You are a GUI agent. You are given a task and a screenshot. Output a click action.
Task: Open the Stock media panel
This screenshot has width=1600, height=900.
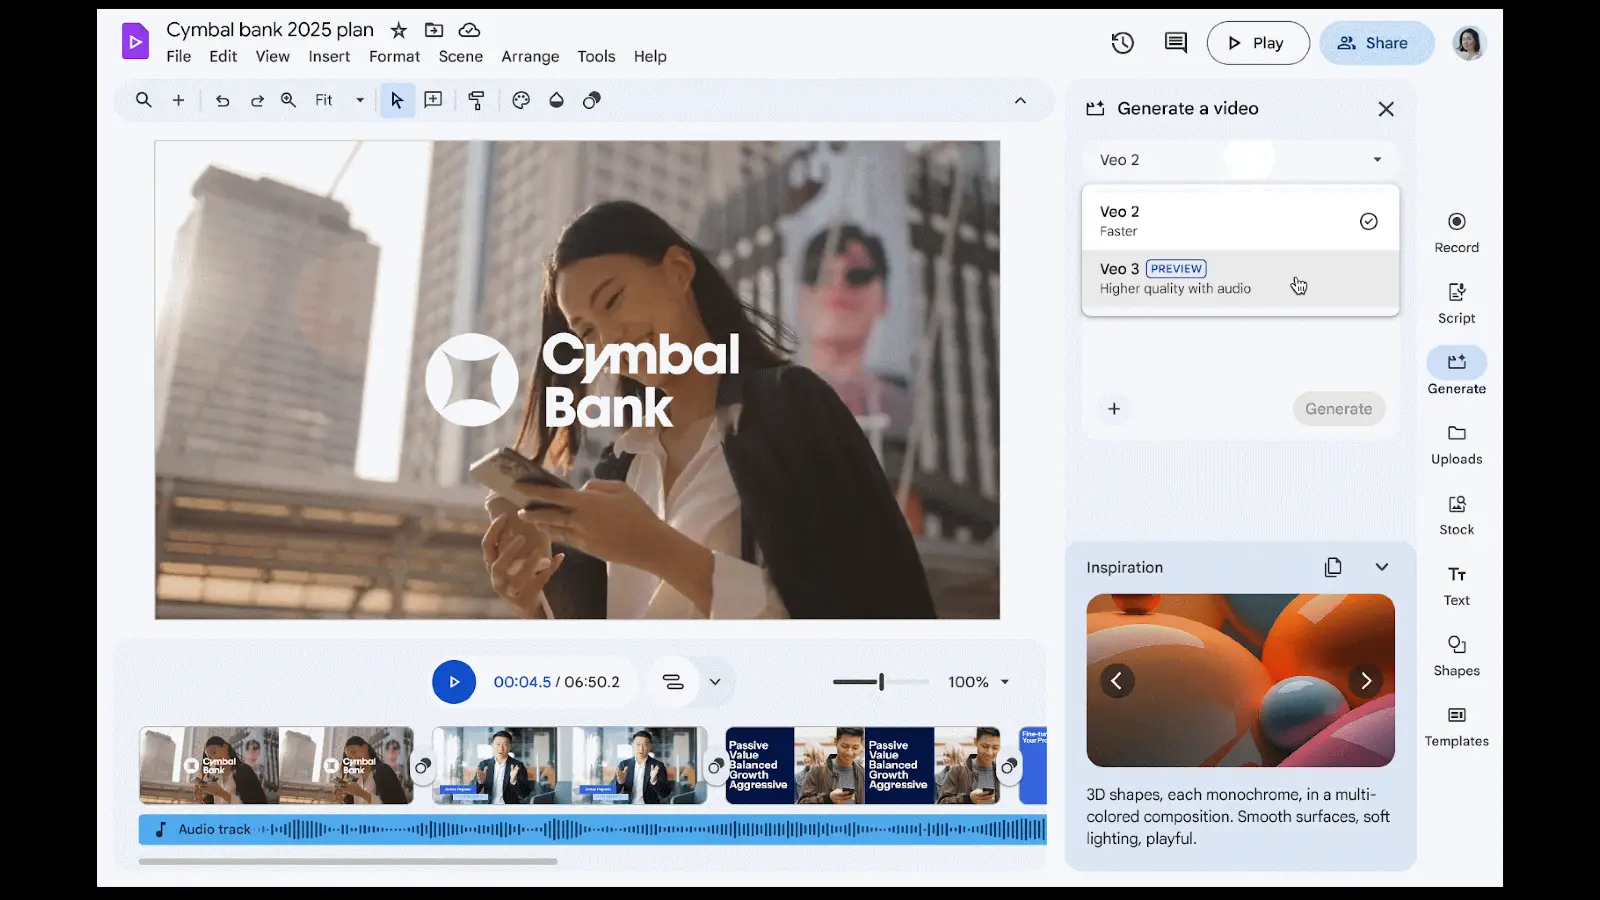pyautogui.click(x=1456, y=515)
